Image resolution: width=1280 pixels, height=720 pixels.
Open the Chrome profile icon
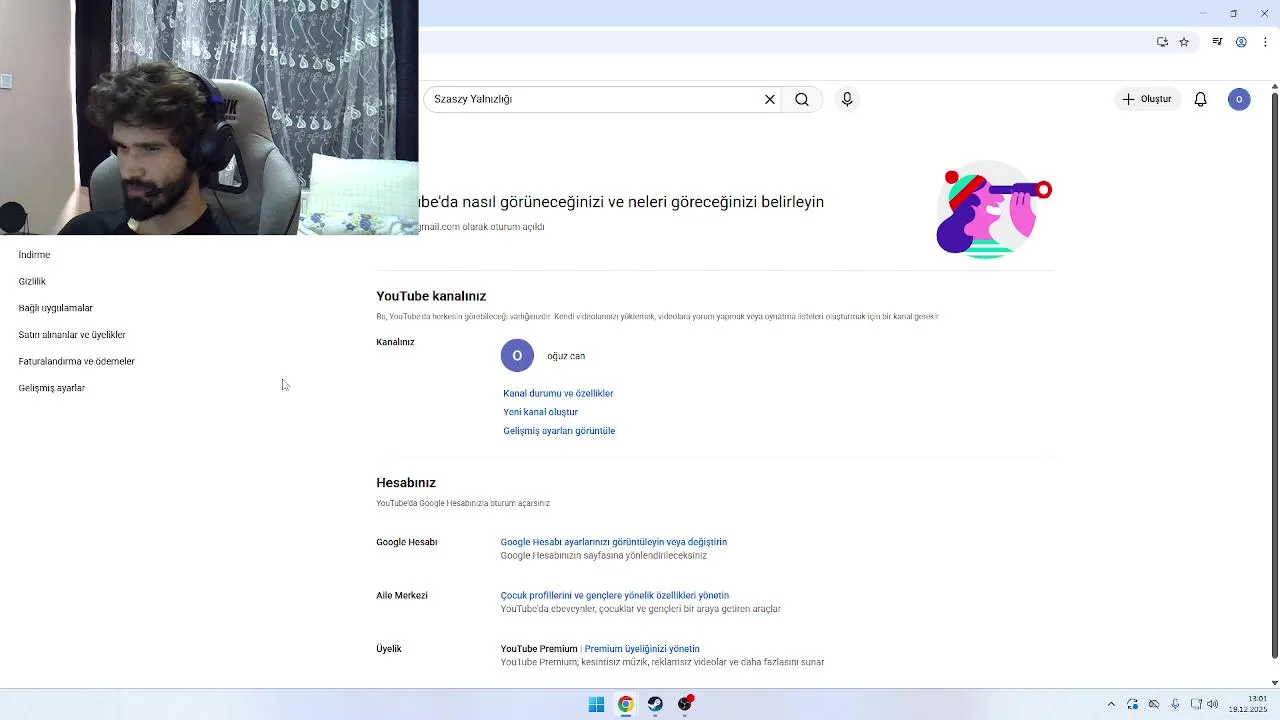tap(1241, 42)
